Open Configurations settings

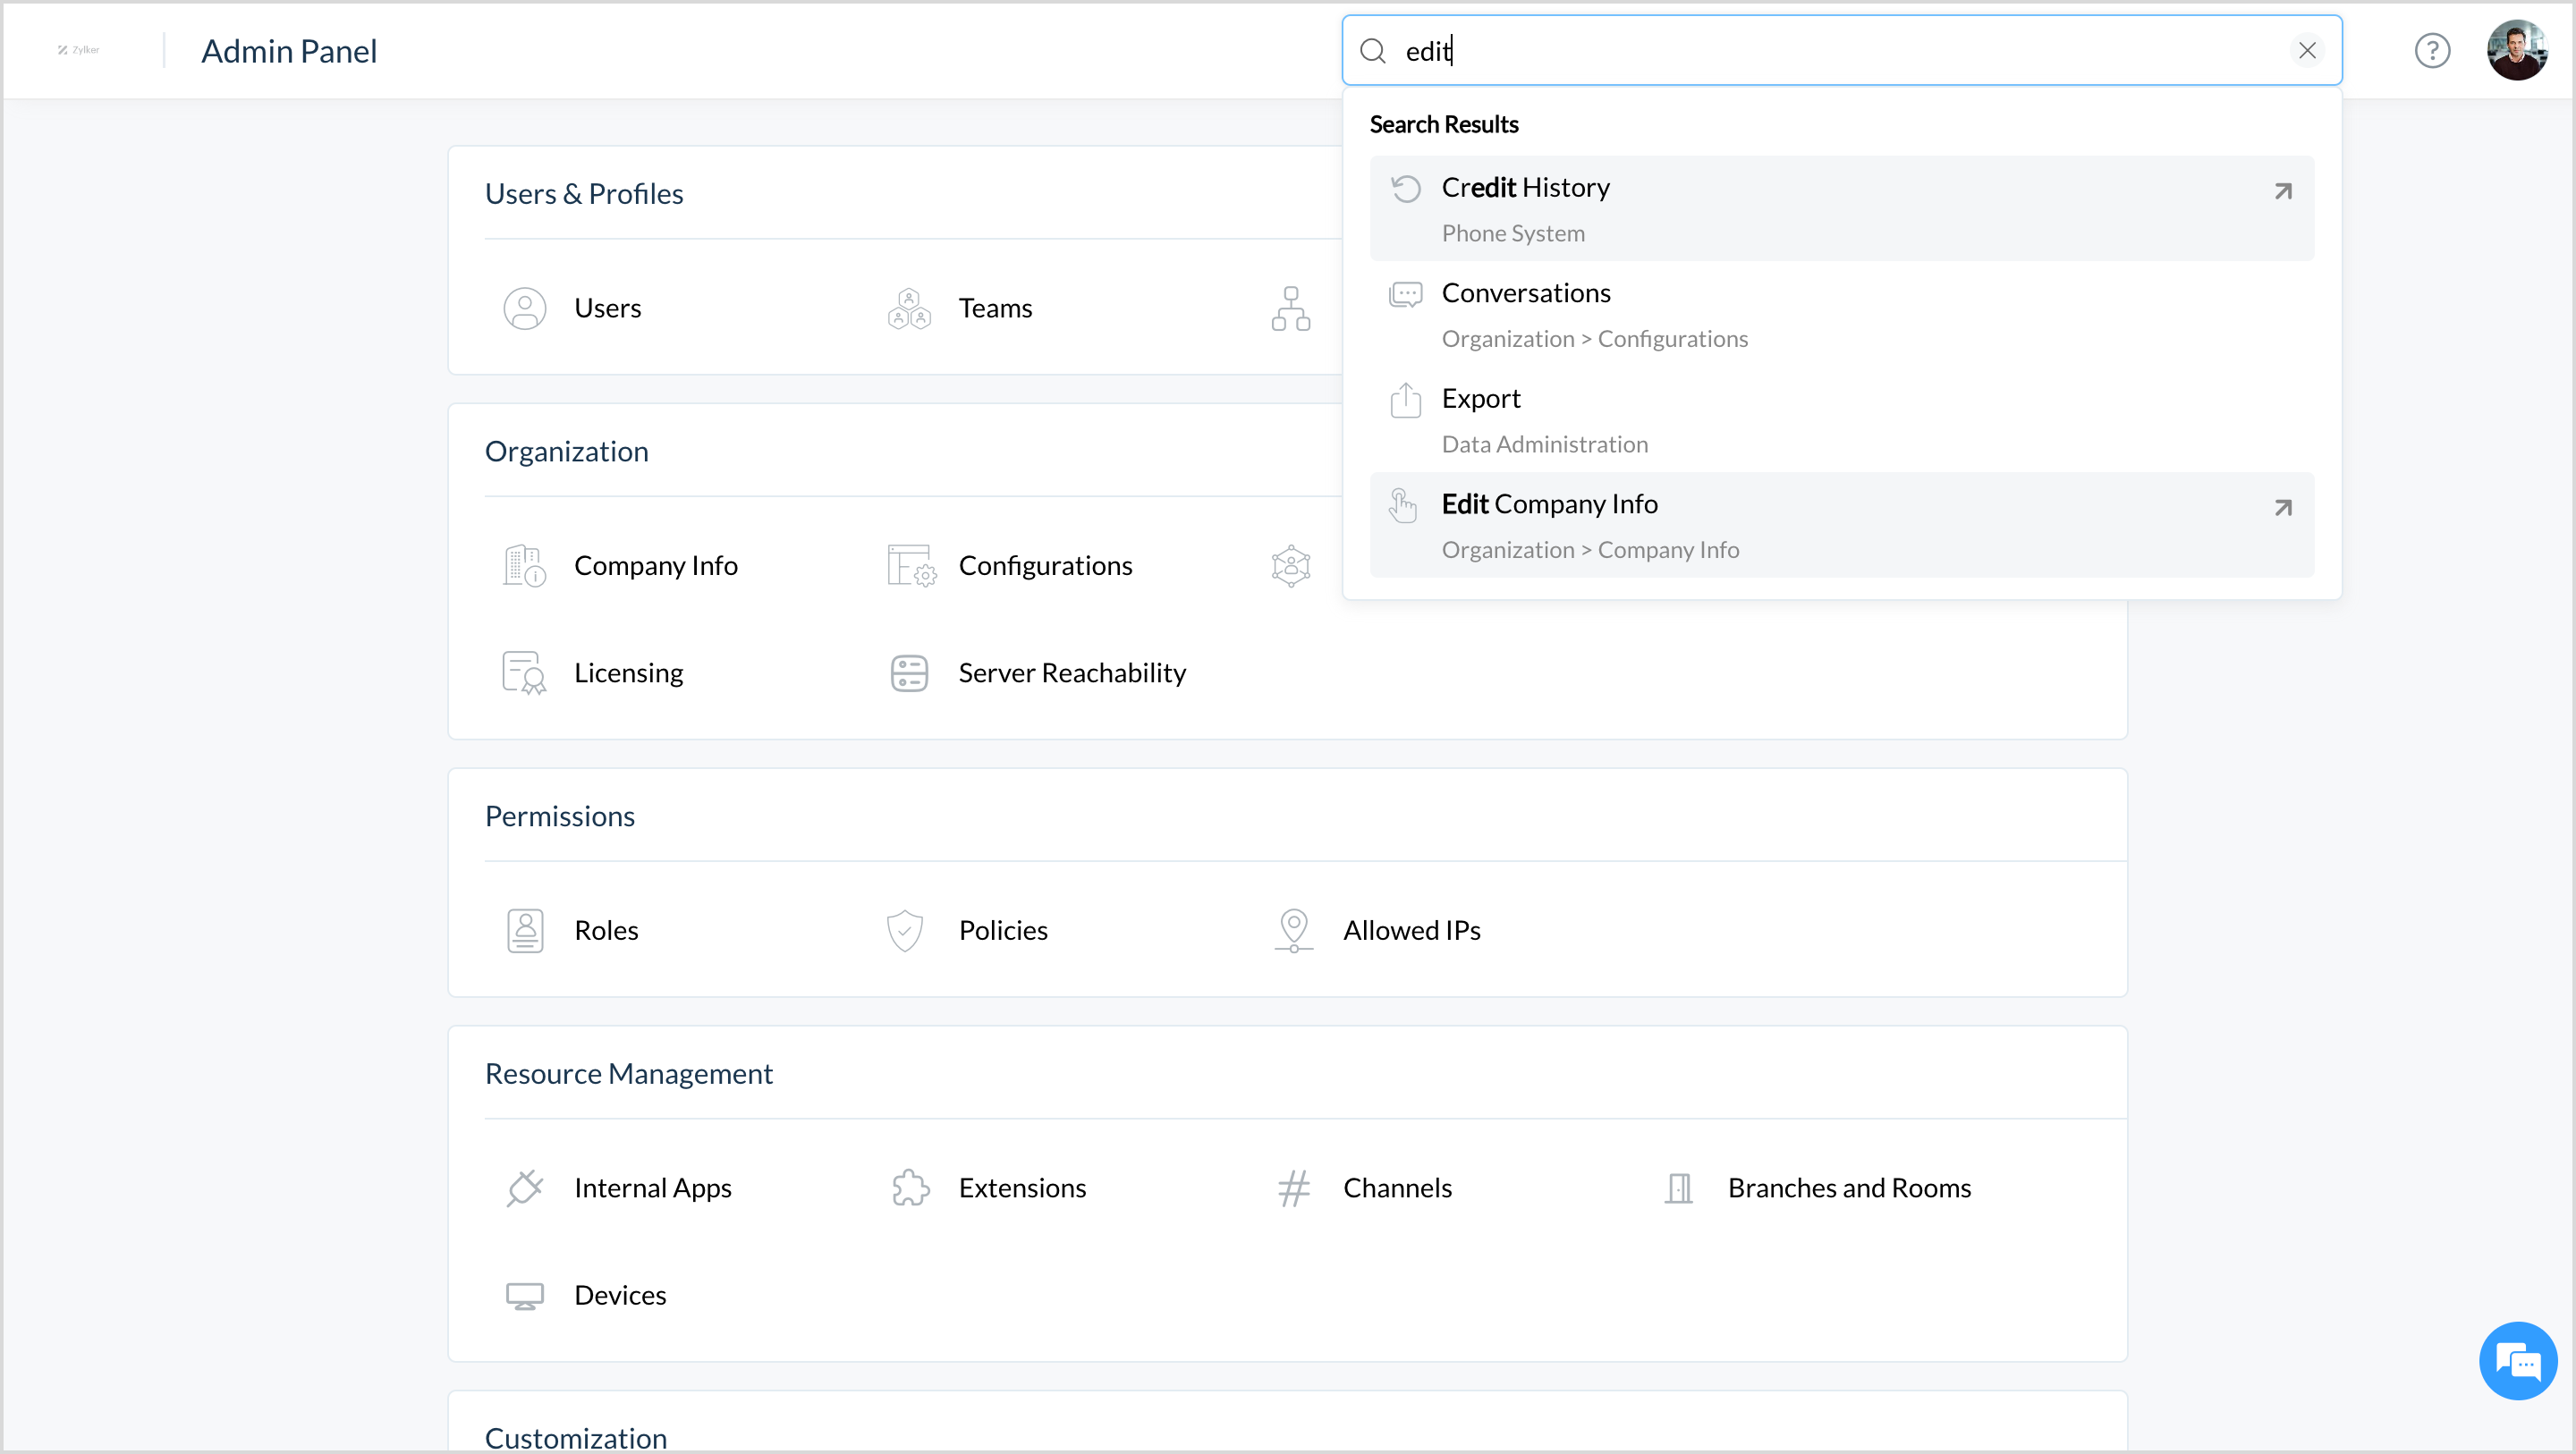click(1044, 565)
